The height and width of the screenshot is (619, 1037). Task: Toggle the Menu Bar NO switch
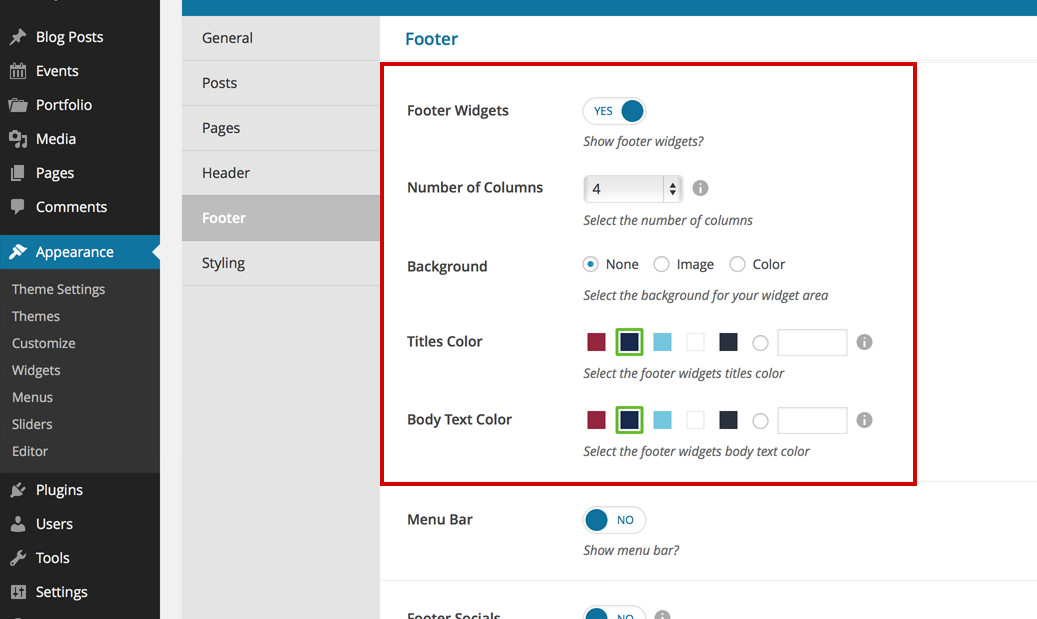[x=614, y=520]
